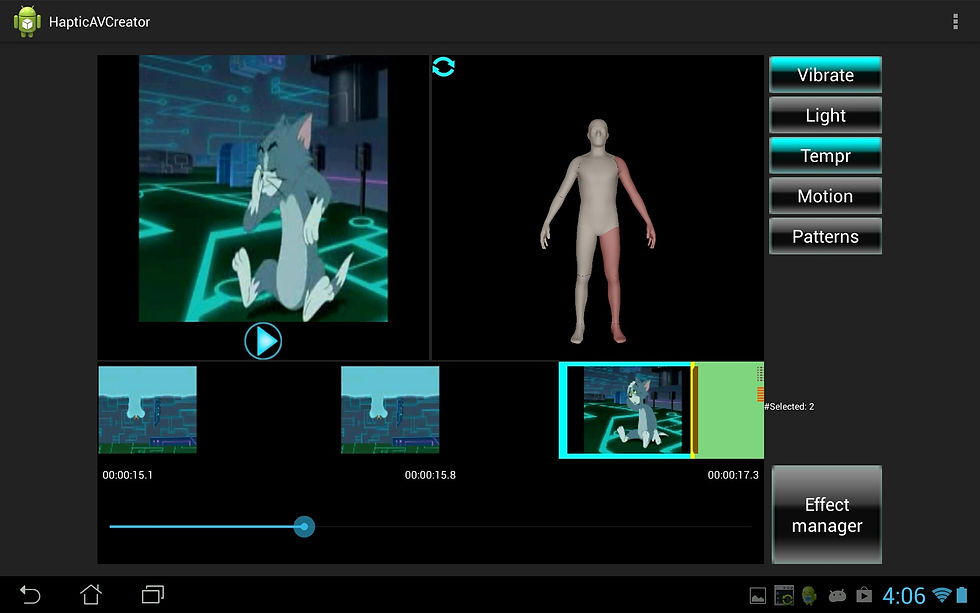Toggle the Light effect button

tap(825, 115)
